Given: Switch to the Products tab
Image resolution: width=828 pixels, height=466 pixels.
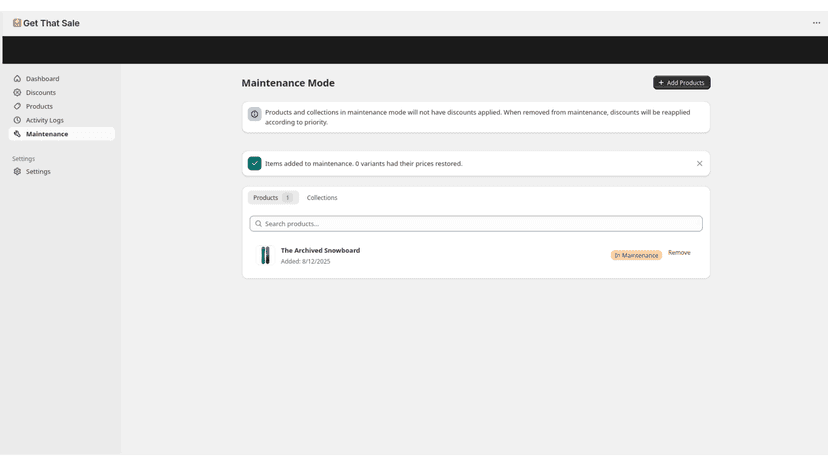Looking at the screenshot, I should [x=273, y=198].
